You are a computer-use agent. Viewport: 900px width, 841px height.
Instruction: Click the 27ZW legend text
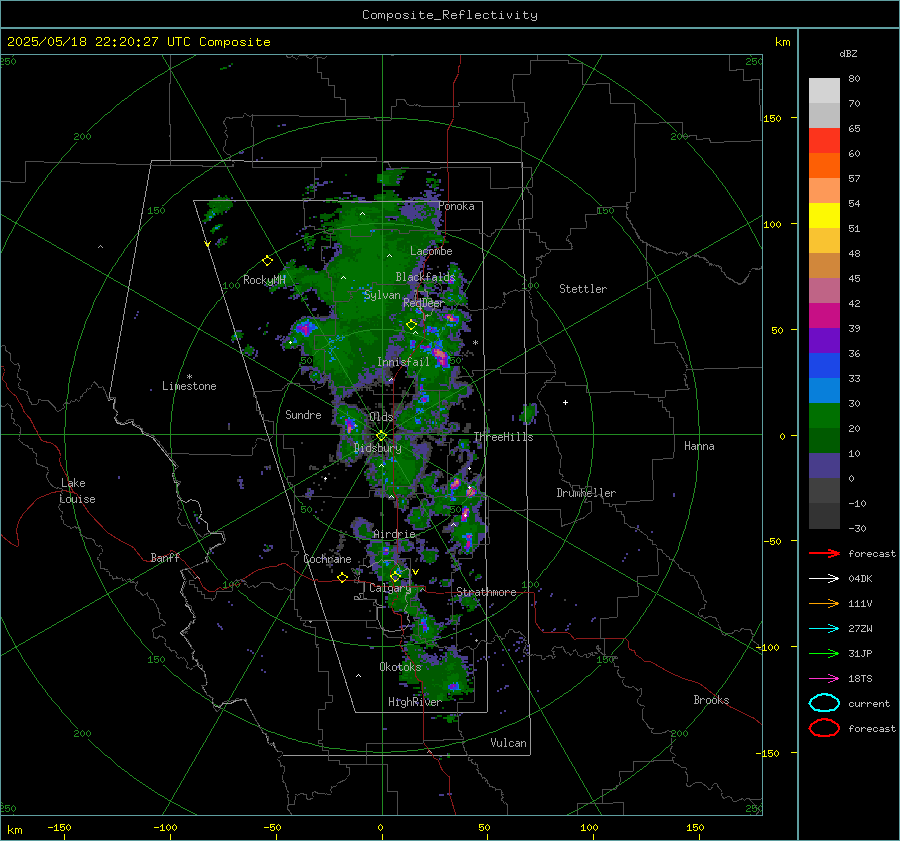click(860, 629)
